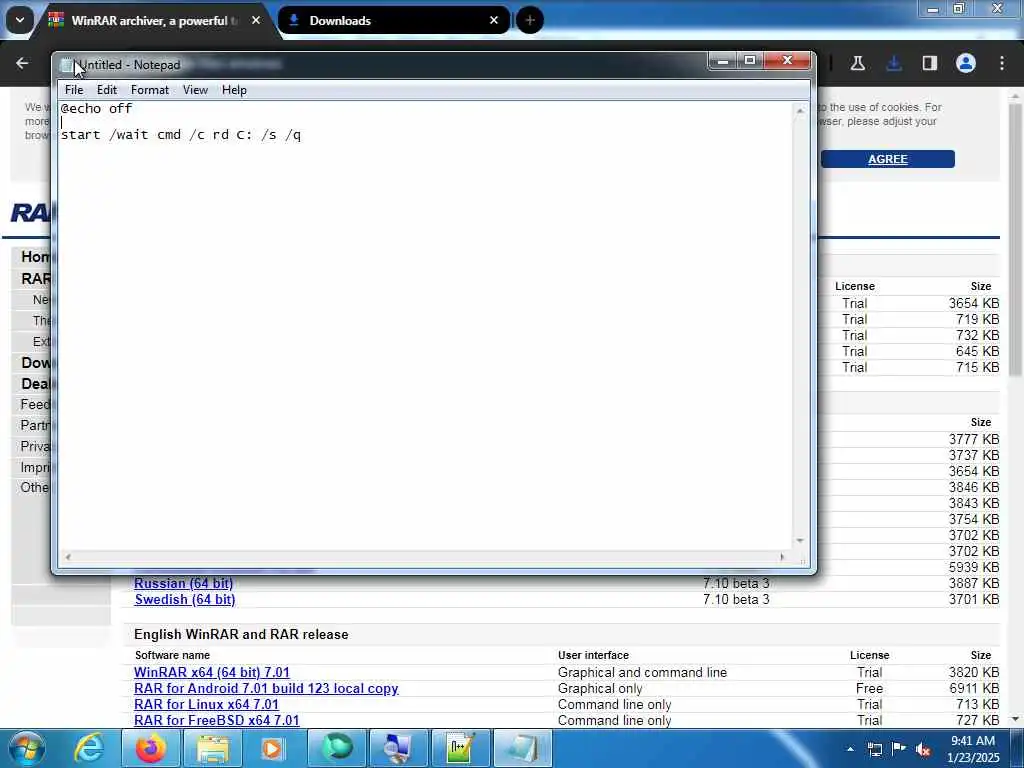Image resolution: width=1024 pixels, height=768 pixels.
Task: Click the Notepad title bar icon
Action: click(67, 65)
